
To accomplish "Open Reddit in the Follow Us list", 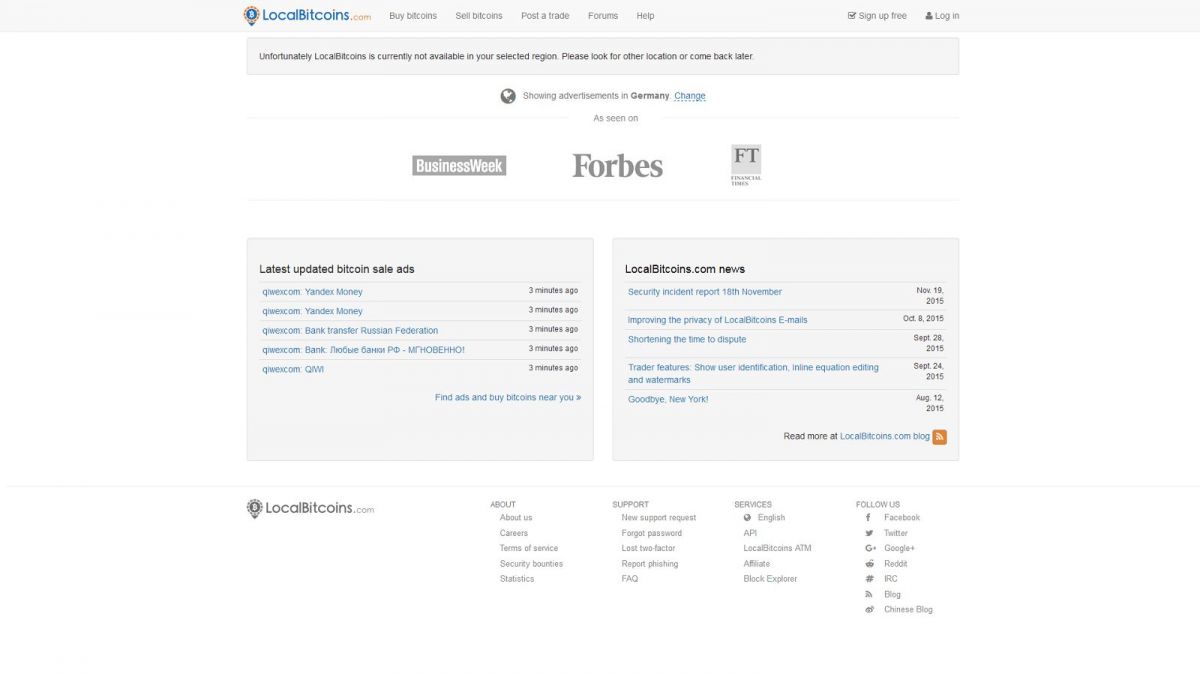I will point(895,564).
